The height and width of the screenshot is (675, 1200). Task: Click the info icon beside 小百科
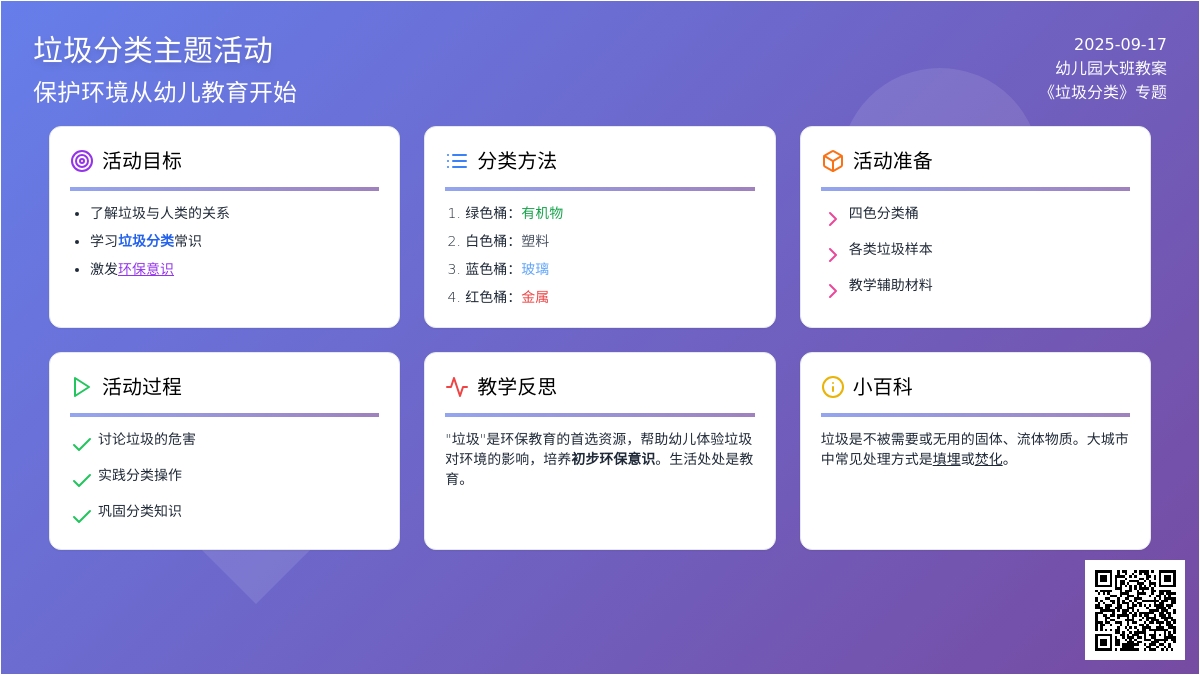click(x=832, y=387)
